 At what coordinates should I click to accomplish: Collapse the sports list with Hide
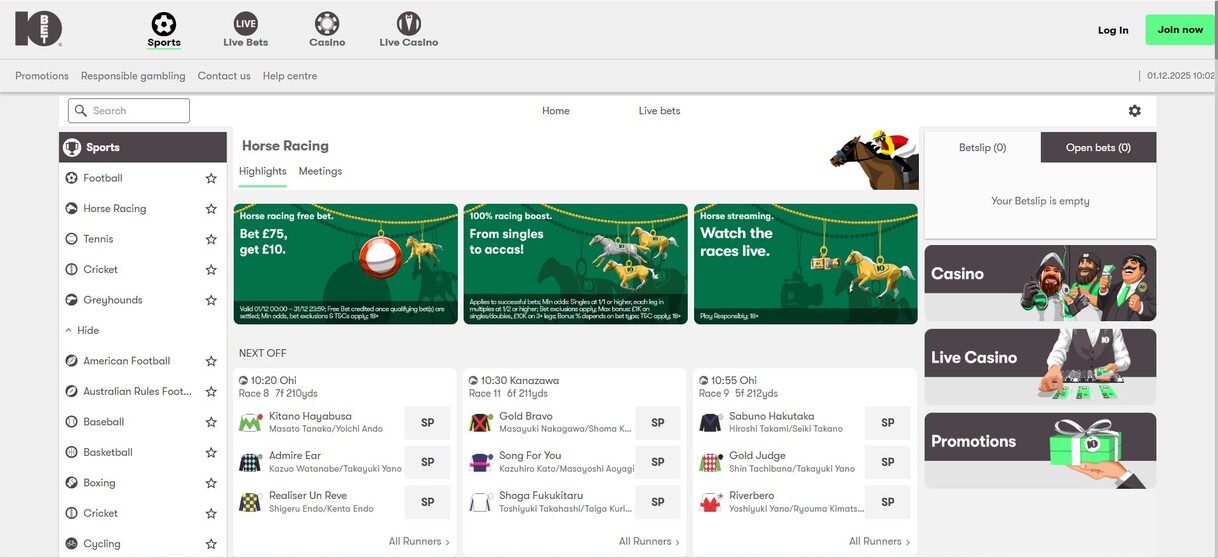82,331
